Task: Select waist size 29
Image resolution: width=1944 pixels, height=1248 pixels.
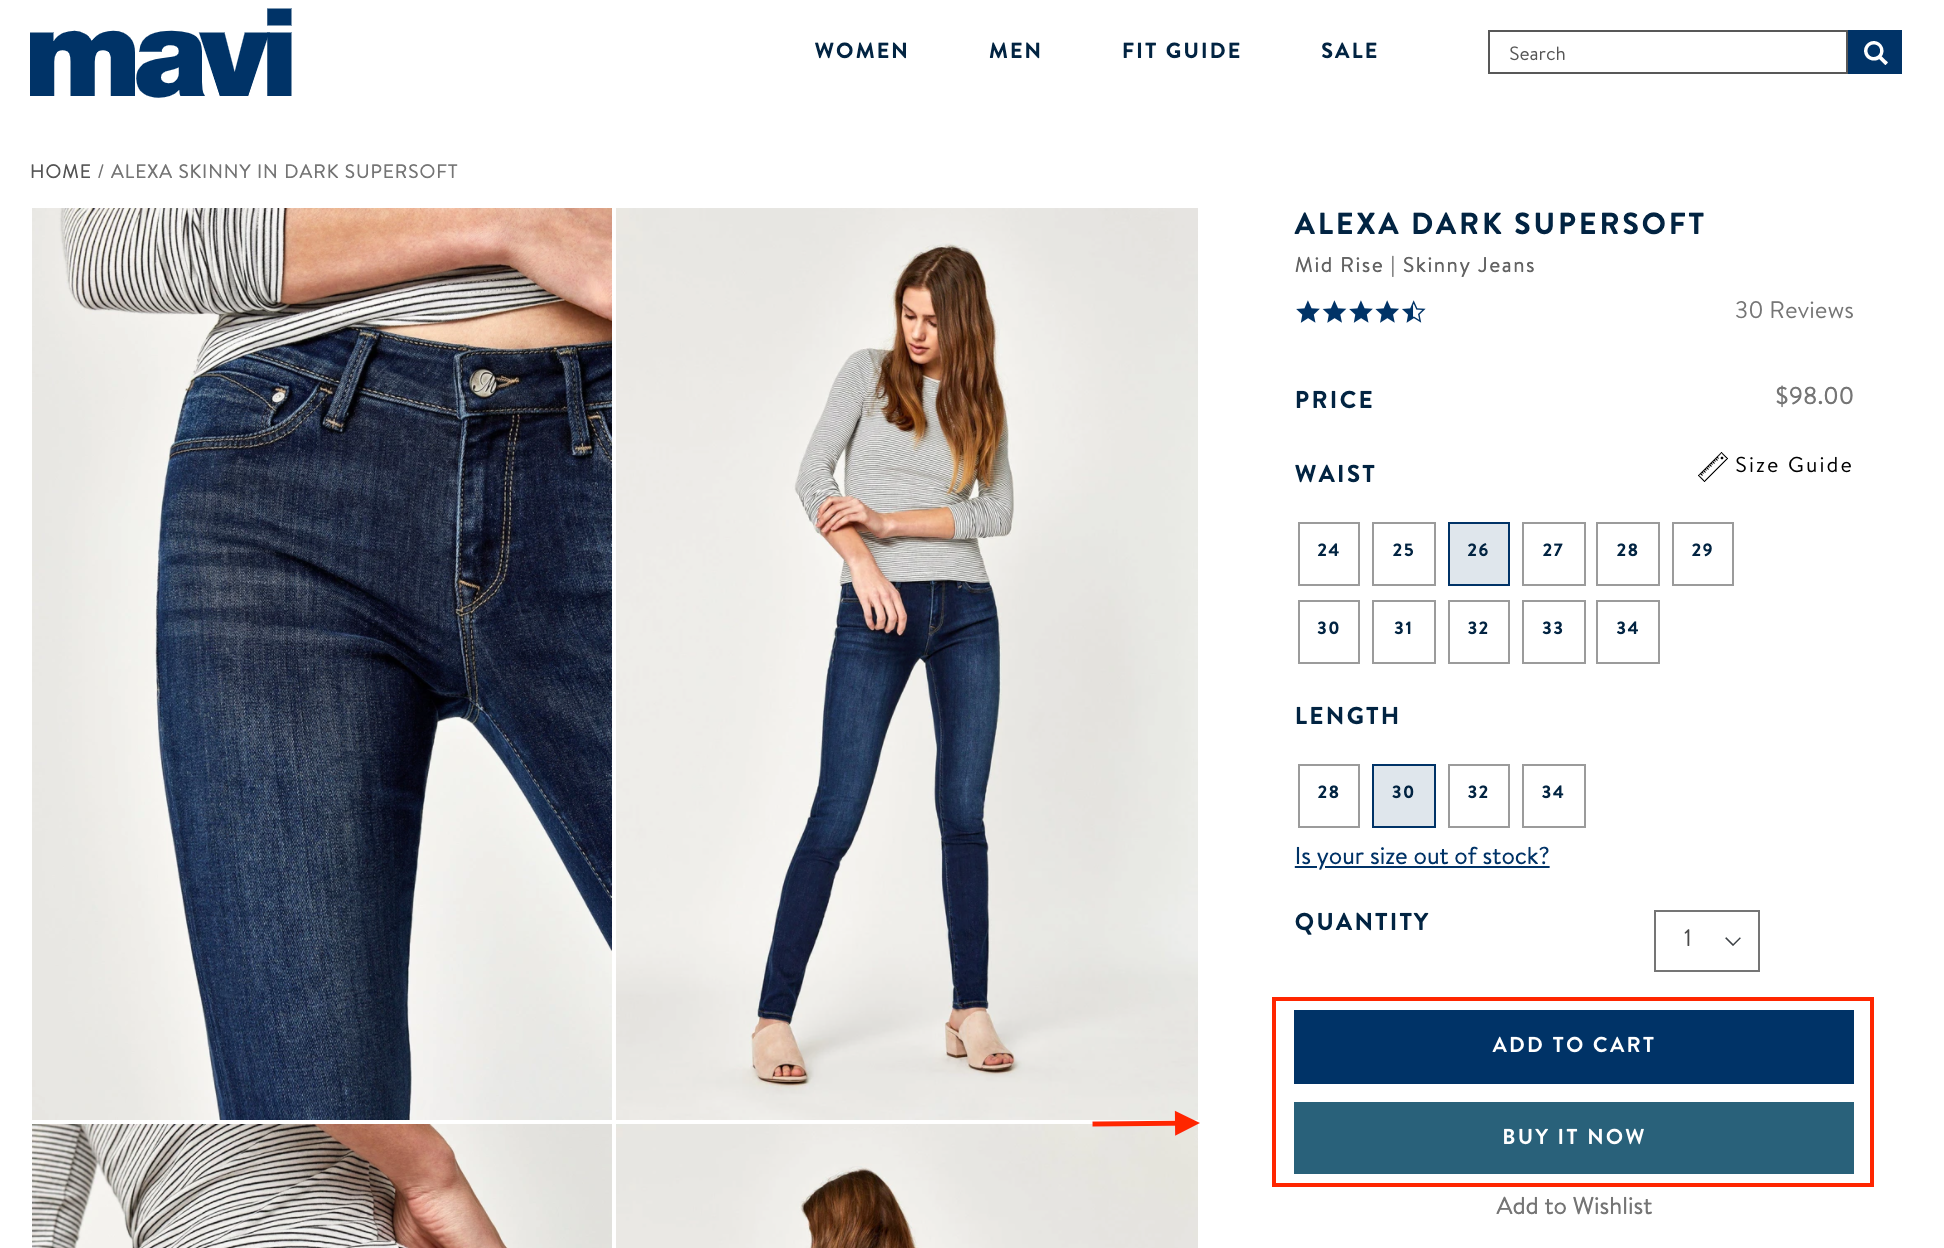Action: point(1702,553)
